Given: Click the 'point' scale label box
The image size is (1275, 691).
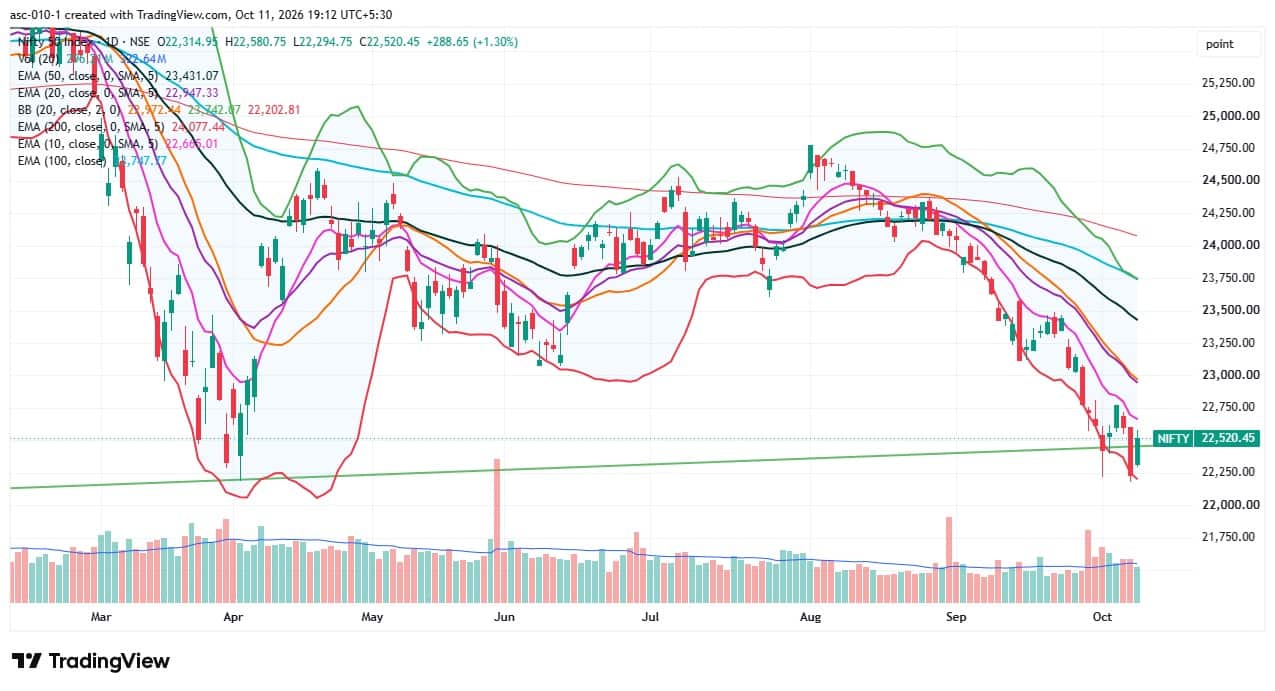Looking at the screenshot, I should [x=1229, y=44].
